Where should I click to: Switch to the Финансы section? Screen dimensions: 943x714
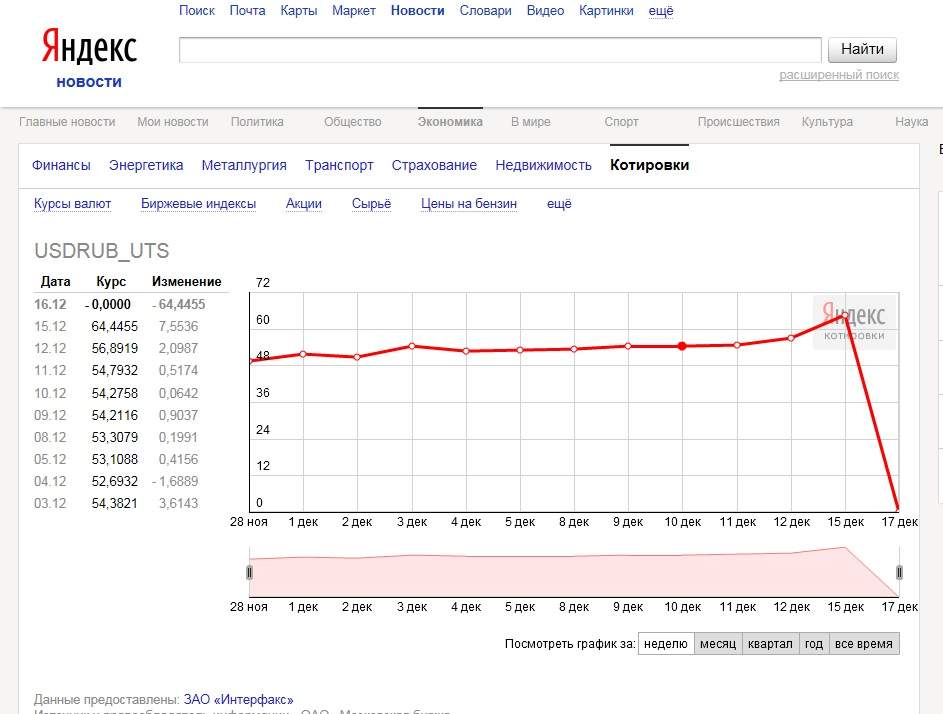point(61,165)
